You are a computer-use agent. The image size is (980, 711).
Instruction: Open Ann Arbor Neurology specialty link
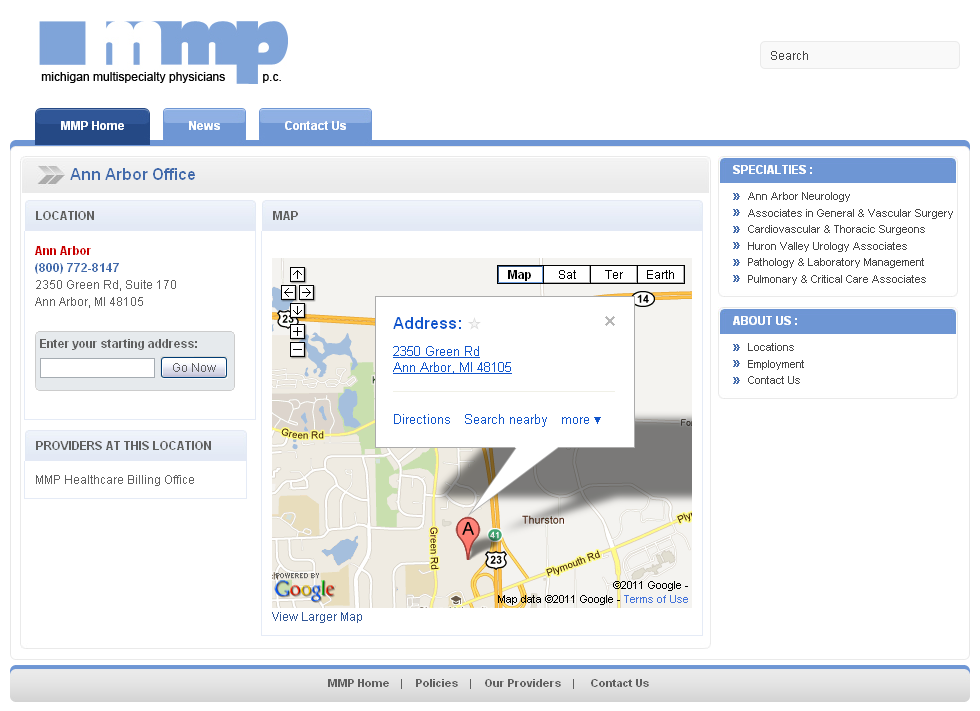(798, 197)
